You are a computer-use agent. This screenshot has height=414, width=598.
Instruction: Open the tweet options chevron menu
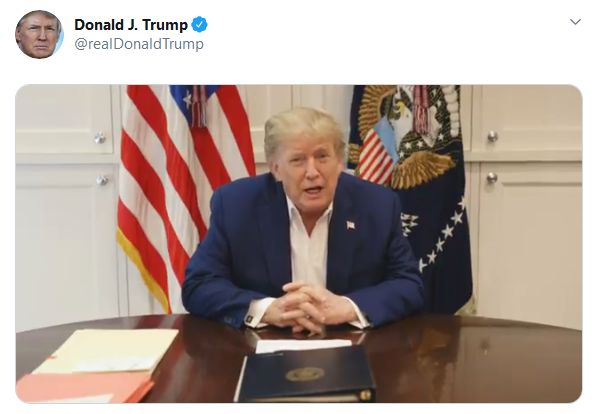pyautogui.click(x=575, y=22)
